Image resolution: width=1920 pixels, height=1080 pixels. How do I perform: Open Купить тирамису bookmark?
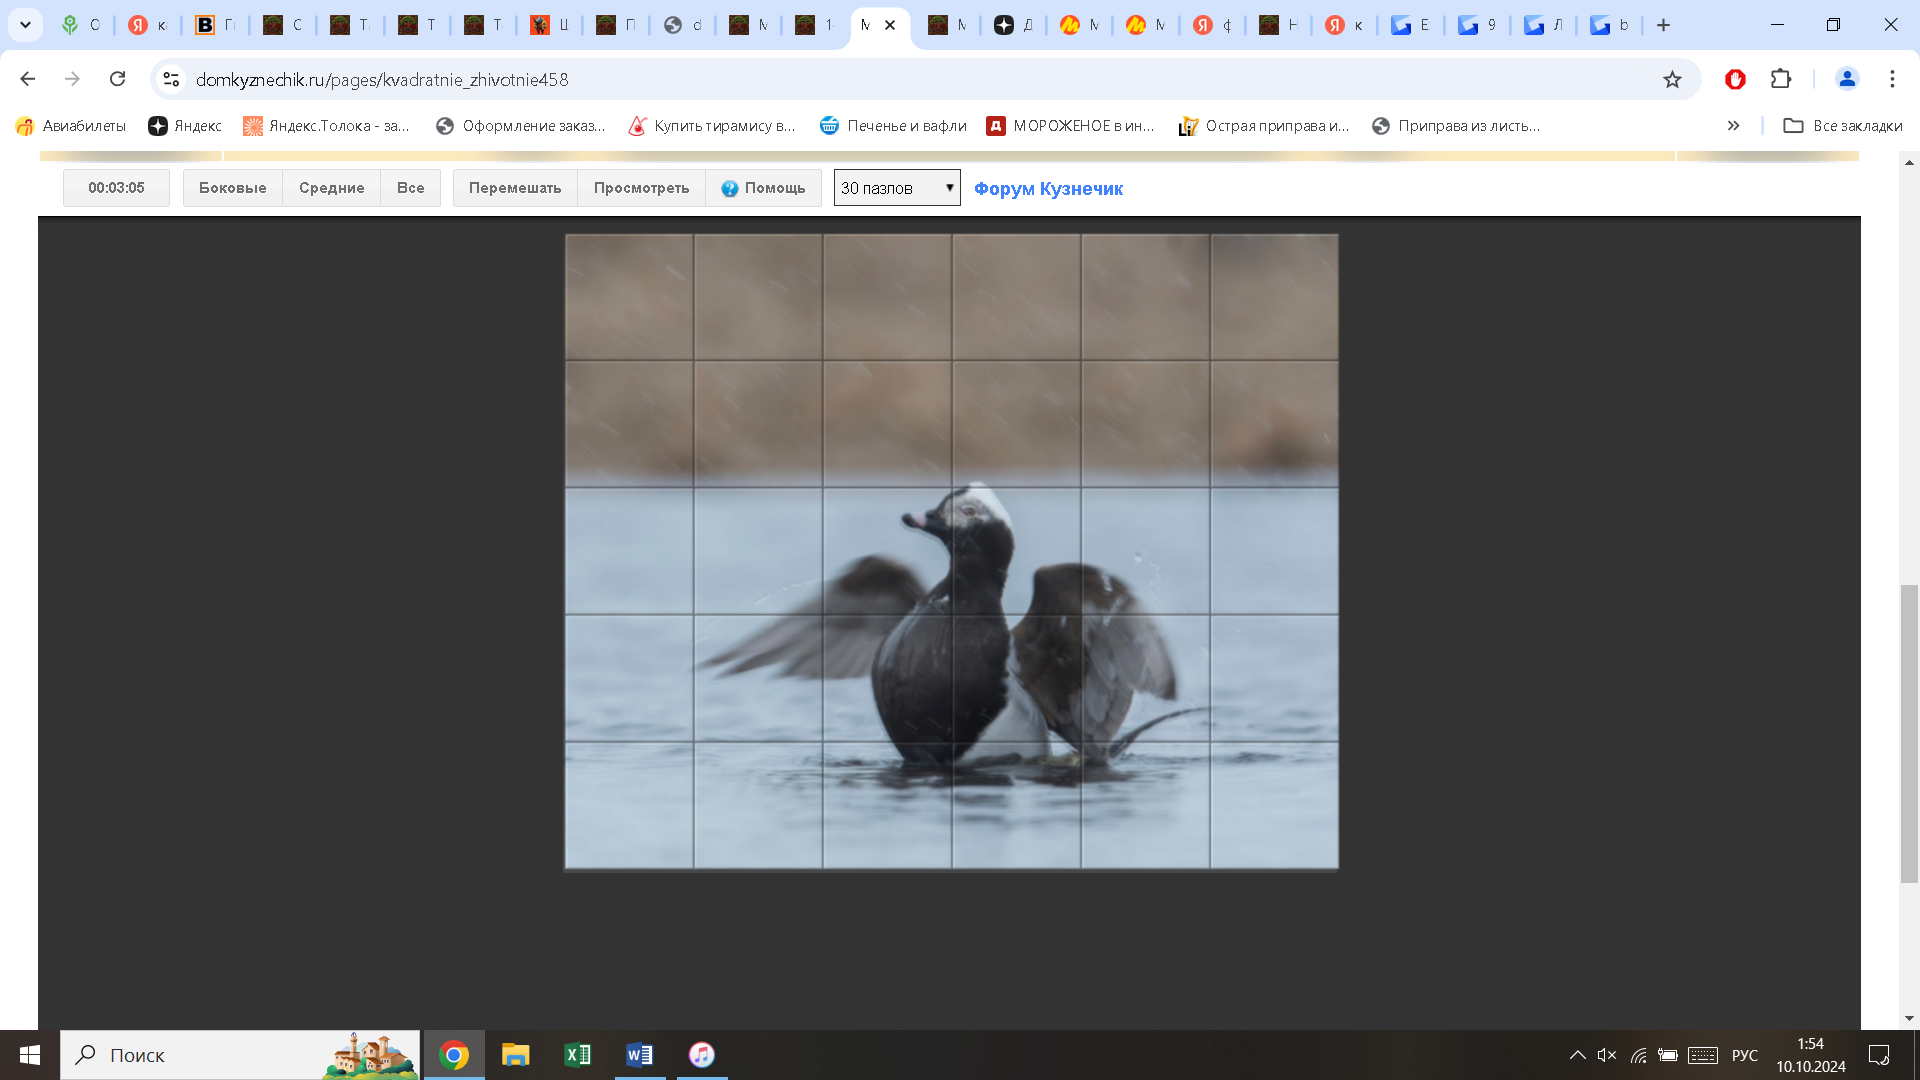[711, 125]
